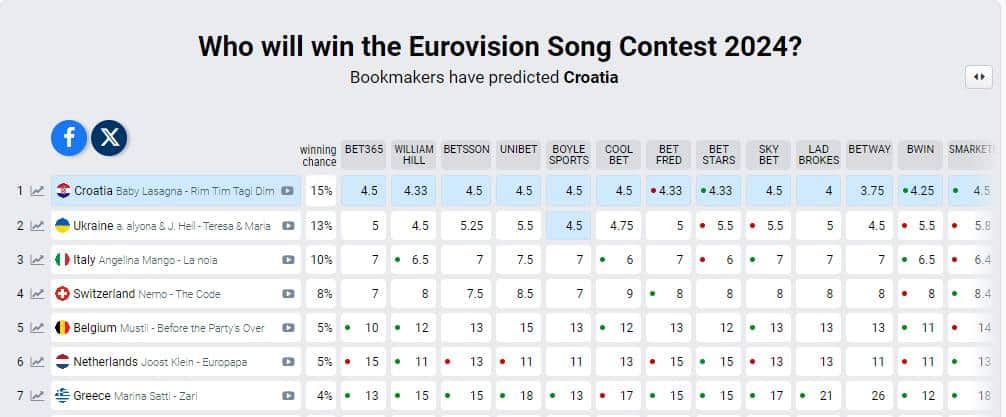This screenshot has width=1006, height=417.
Task: Share odds on Facebook icon
Action: pos(69,138)
